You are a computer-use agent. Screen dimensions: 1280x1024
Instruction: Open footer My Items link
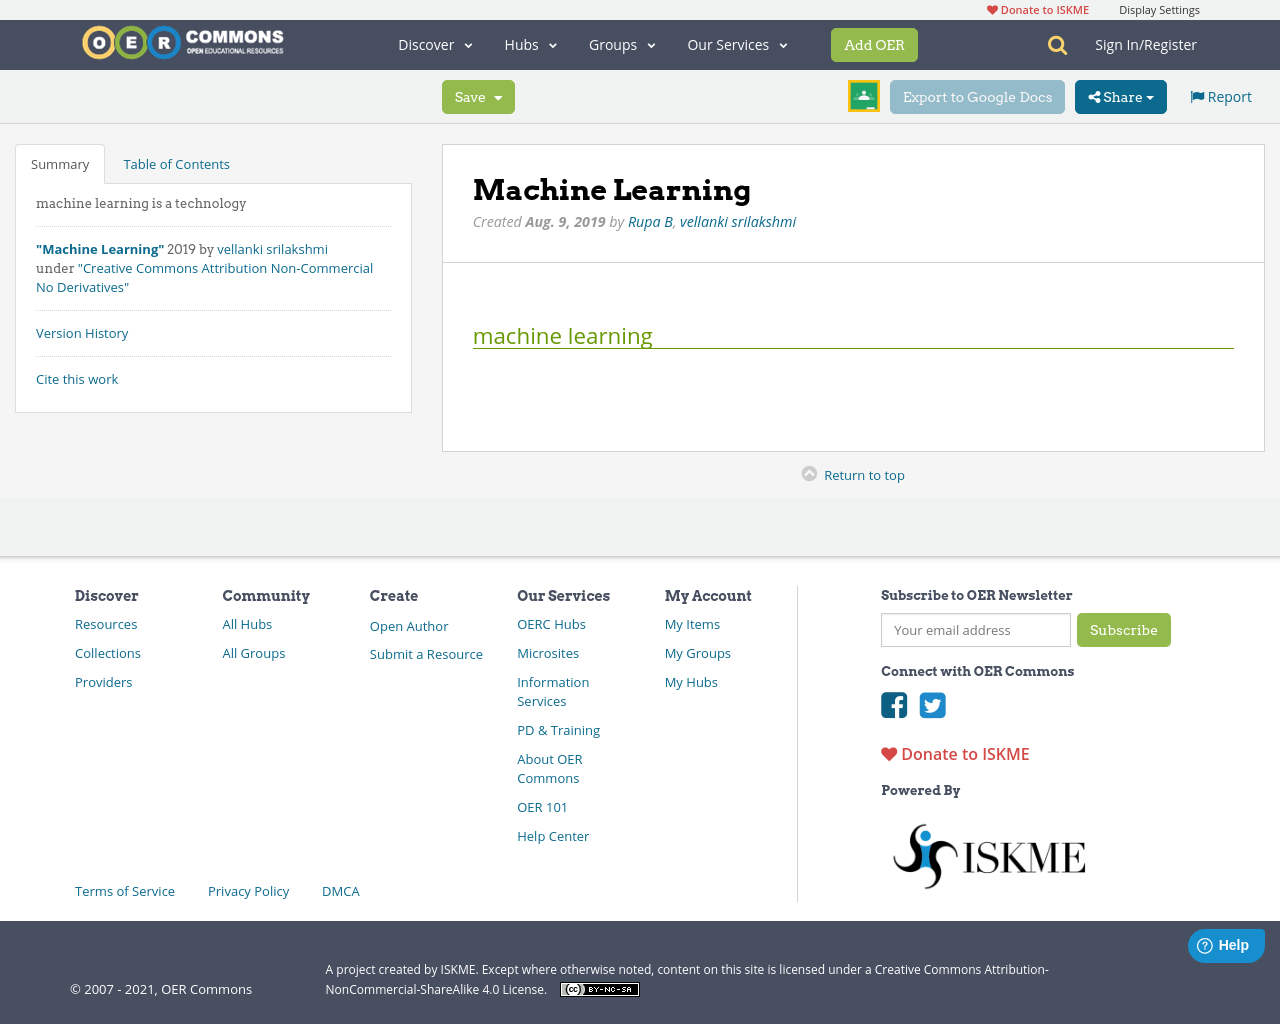692,624
